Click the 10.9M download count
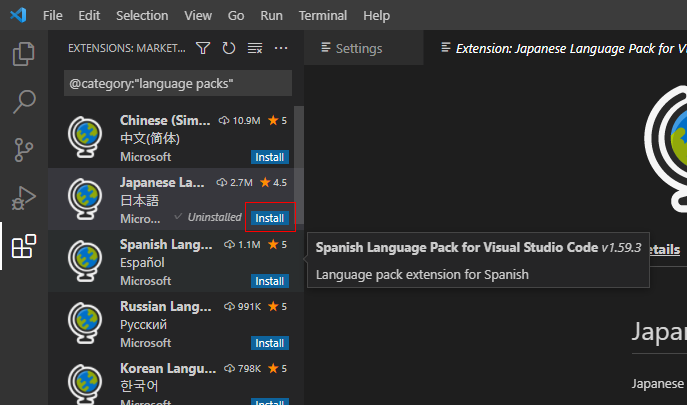The height and width of the screenshot is (405, 687). pos(240,121)
